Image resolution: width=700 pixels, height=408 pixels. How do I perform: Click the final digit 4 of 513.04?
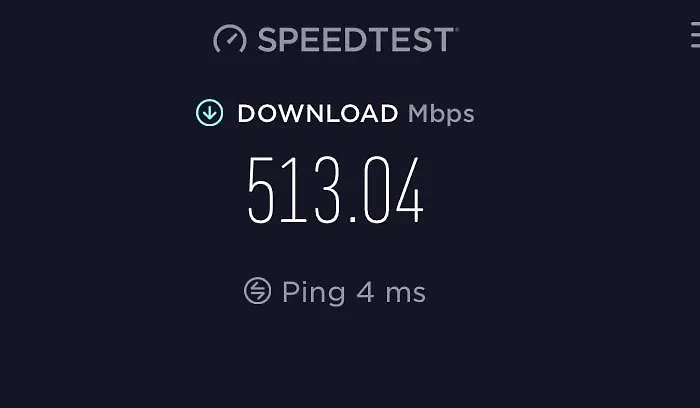tap(410, 190)
